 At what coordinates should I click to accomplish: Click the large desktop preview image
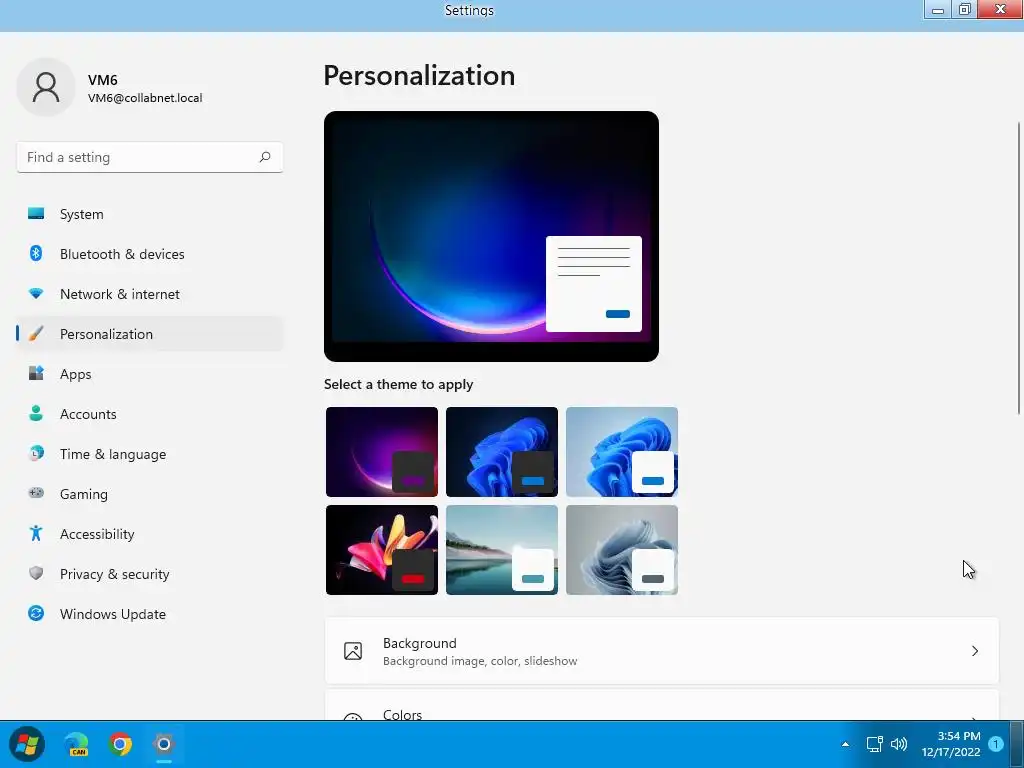coord(491,236)
